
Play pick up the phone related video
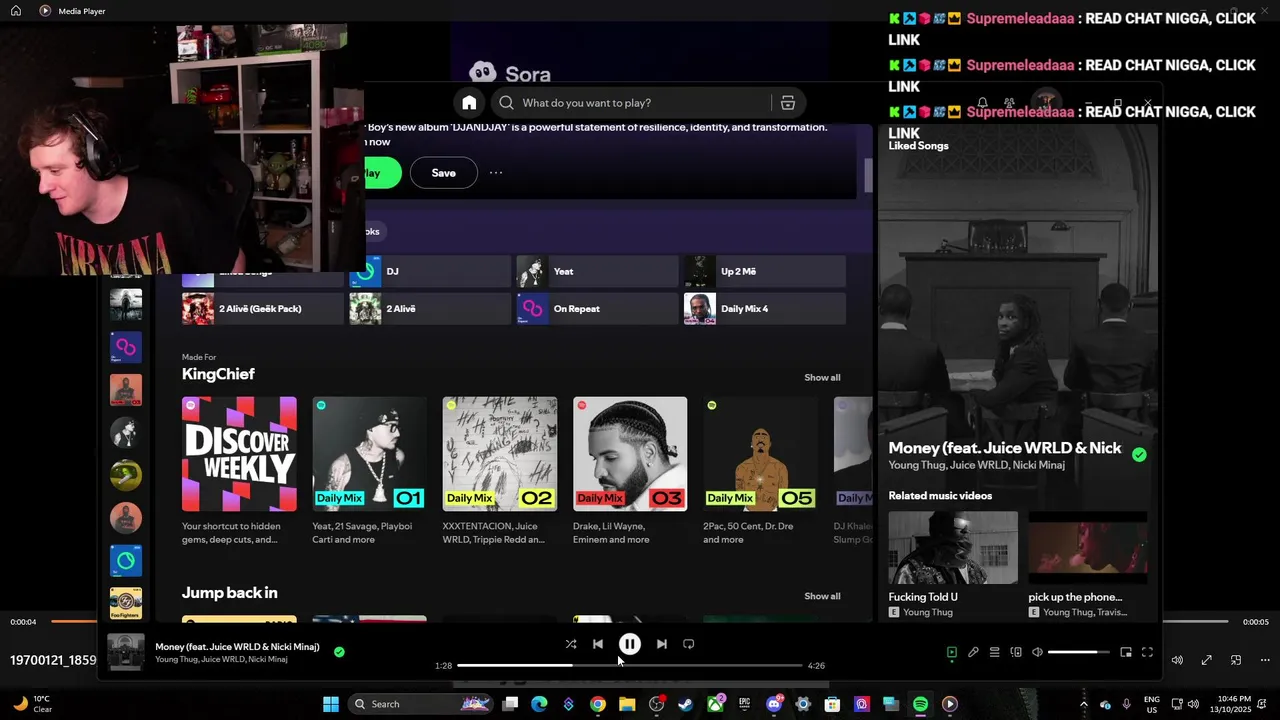[x=1088, y=563]
